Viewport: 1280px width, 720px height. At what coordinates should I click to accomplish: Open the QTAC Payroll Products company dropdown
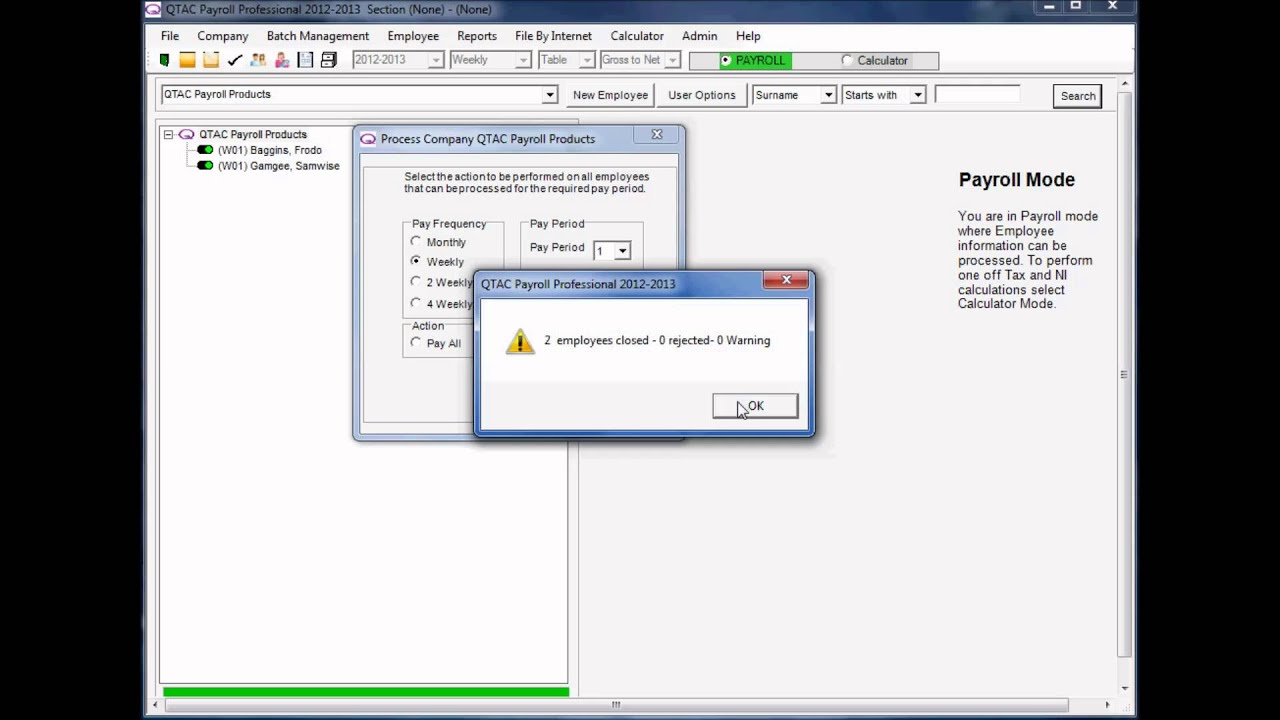point(549,95)
